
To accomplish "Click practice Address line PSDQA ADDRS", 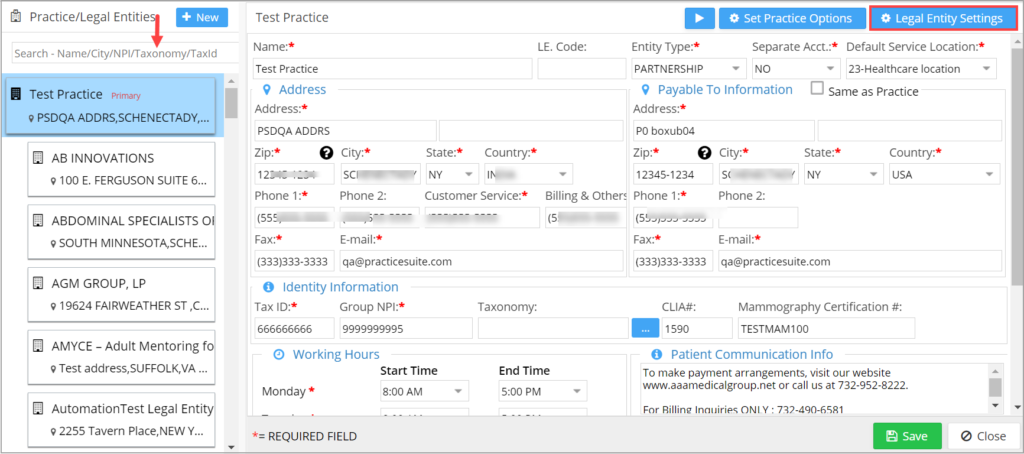I will click(345, 131).
